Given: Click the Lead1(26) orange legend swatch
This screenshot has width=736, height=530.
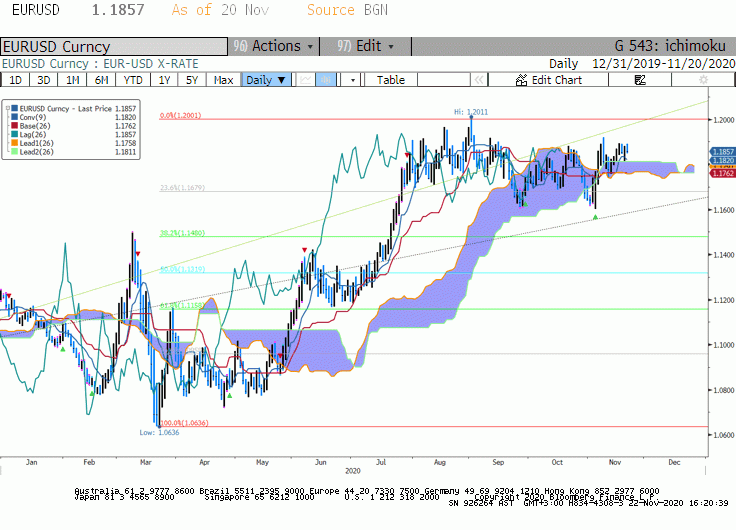Looking at the screenshot, I should point(15,143).
